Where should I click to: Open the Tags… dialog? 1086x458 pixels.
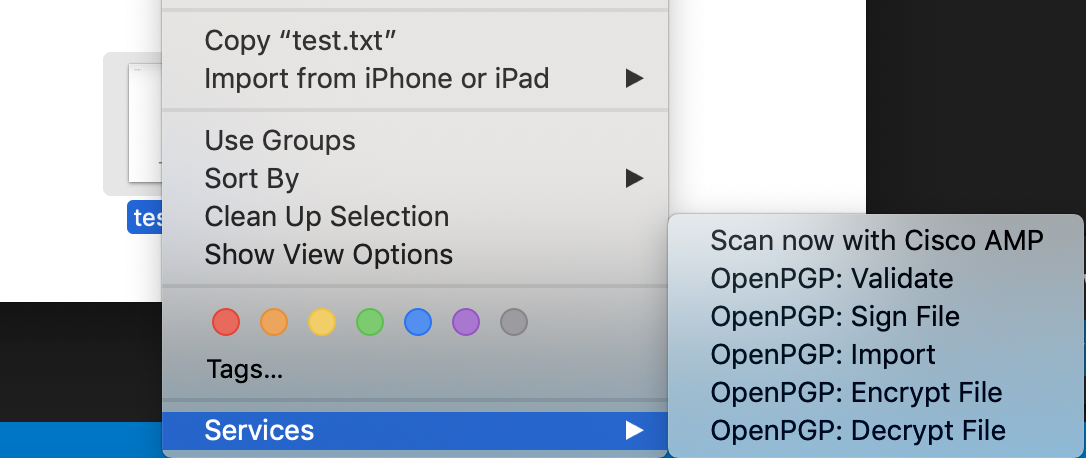[x=244, y=370]
